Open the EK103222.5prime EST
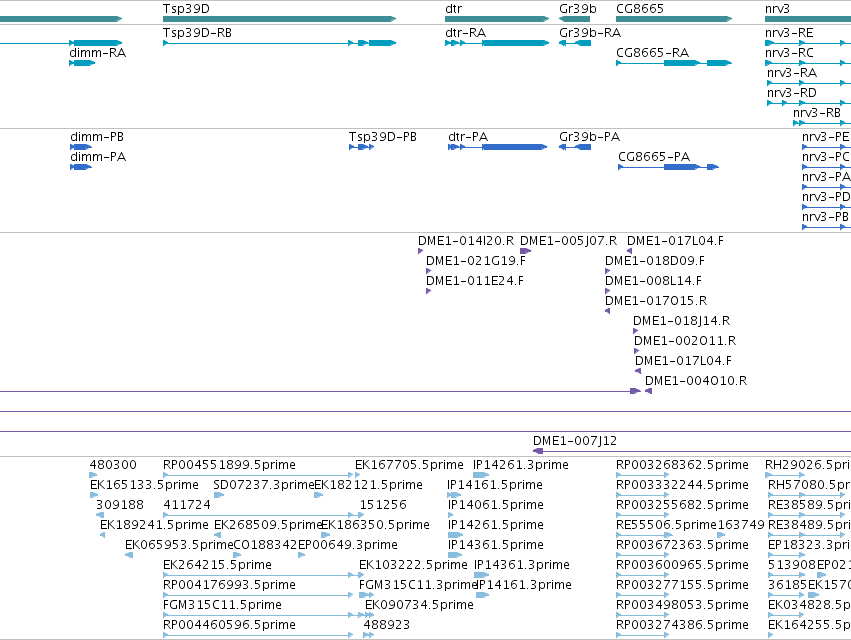851x640 pixels. click(x=413, y=565)
